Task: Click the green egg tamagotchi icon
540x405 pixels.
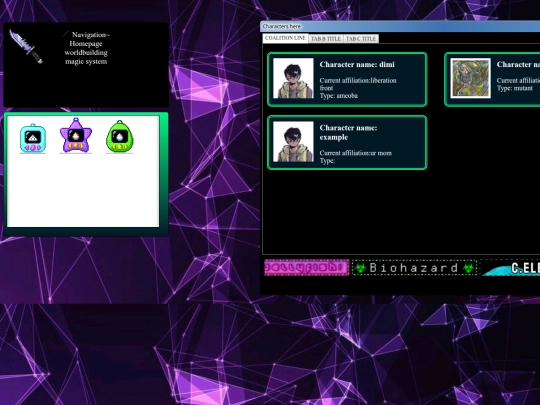Action: tap(120, 136)
